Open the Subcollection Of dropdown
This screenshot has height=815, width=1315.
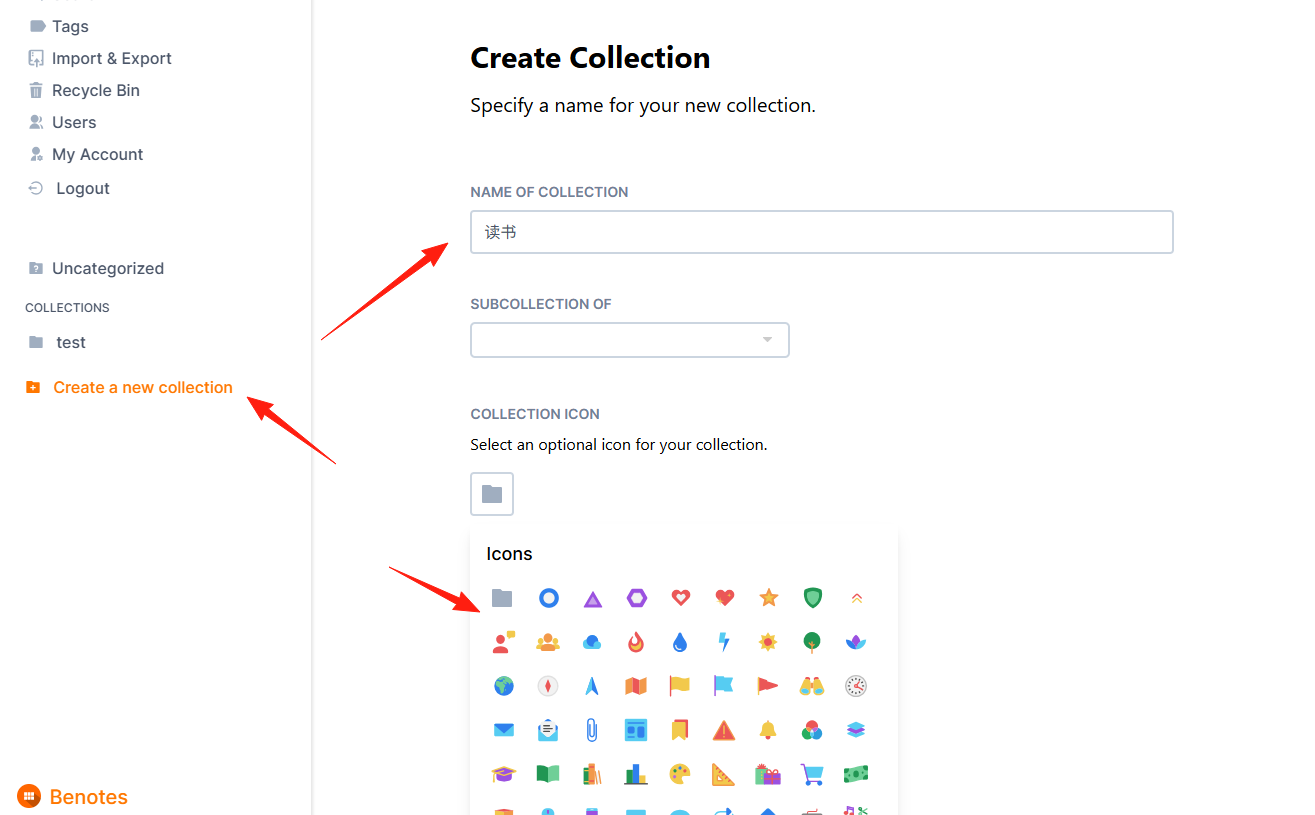click(630, 340)
